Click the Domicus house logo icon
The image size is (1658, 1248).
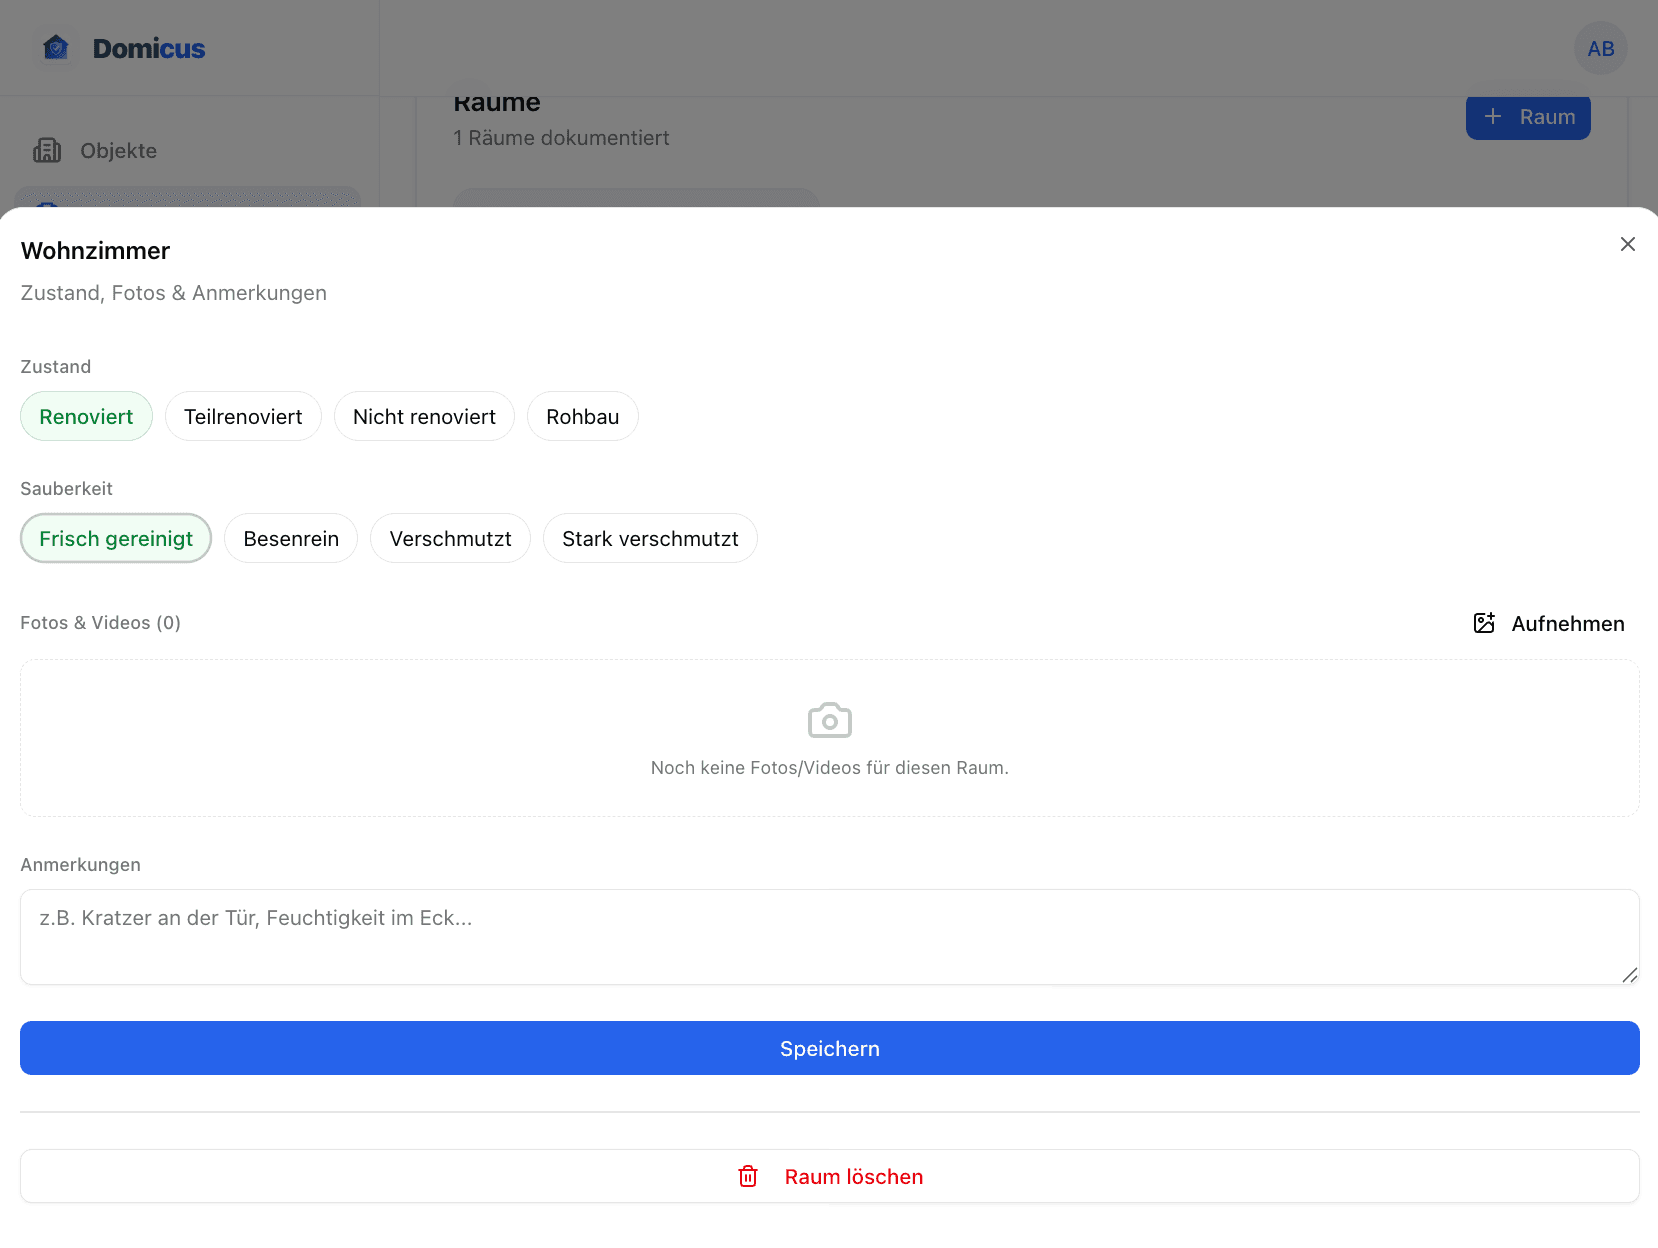[56, 48]
